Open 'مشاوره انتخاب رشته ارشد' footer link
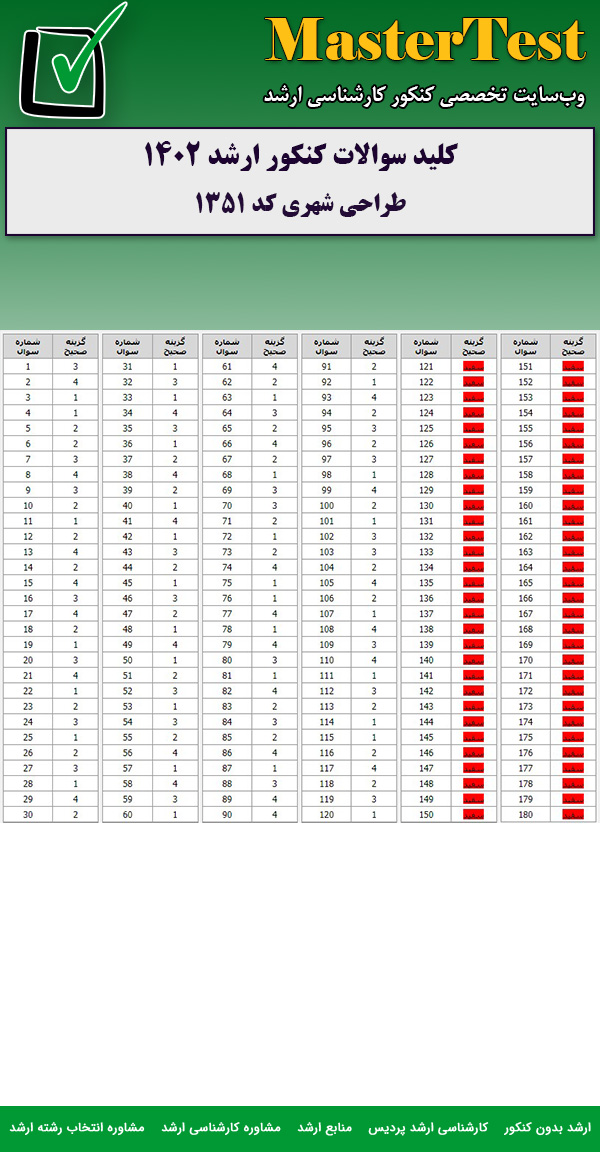 point(77,1127)
